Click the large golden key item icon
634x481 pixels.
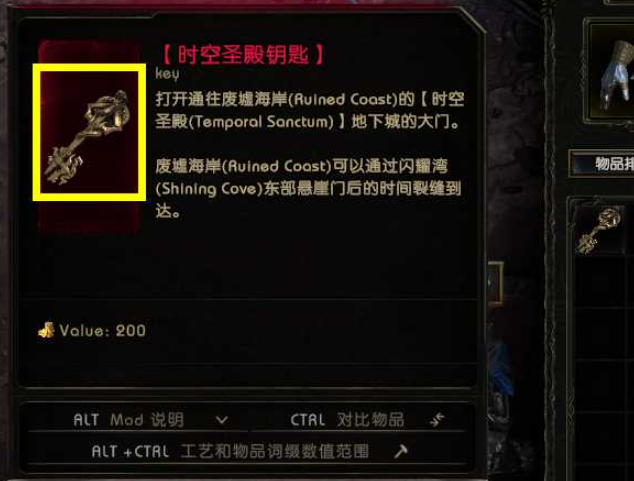[x=89, y=132]
